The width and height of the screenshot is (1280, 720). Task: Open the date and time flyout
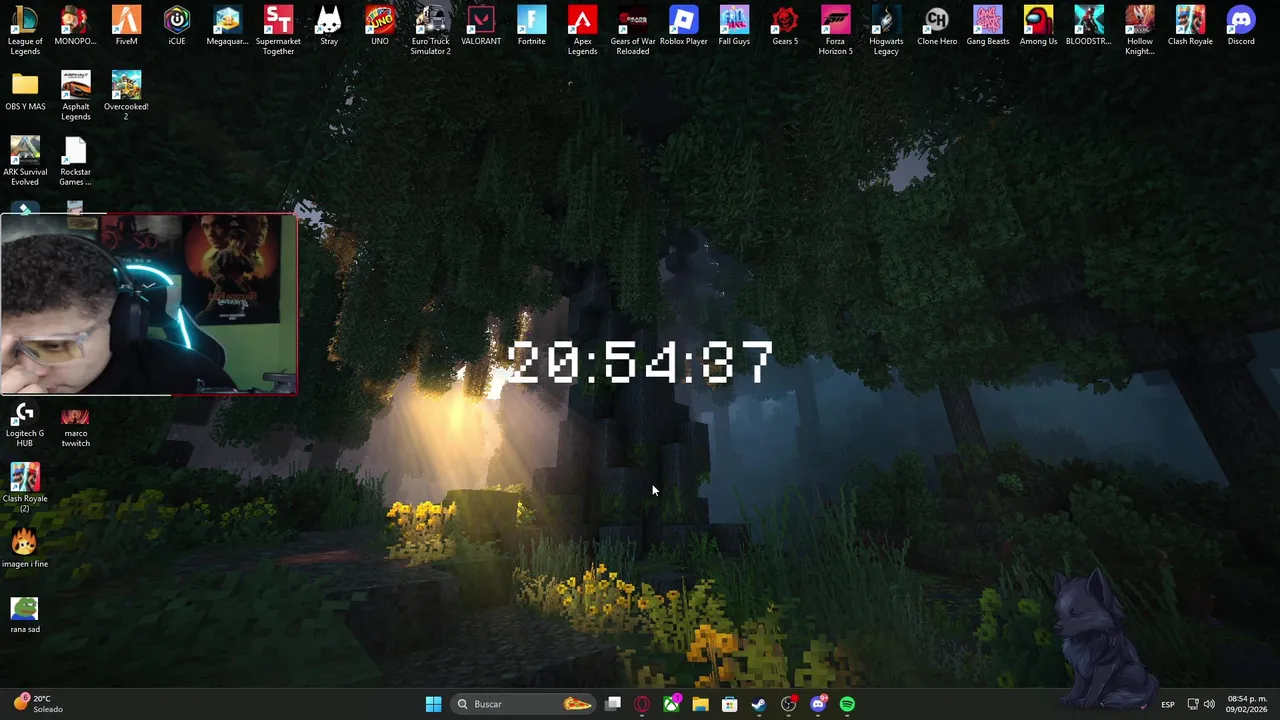1247,704
